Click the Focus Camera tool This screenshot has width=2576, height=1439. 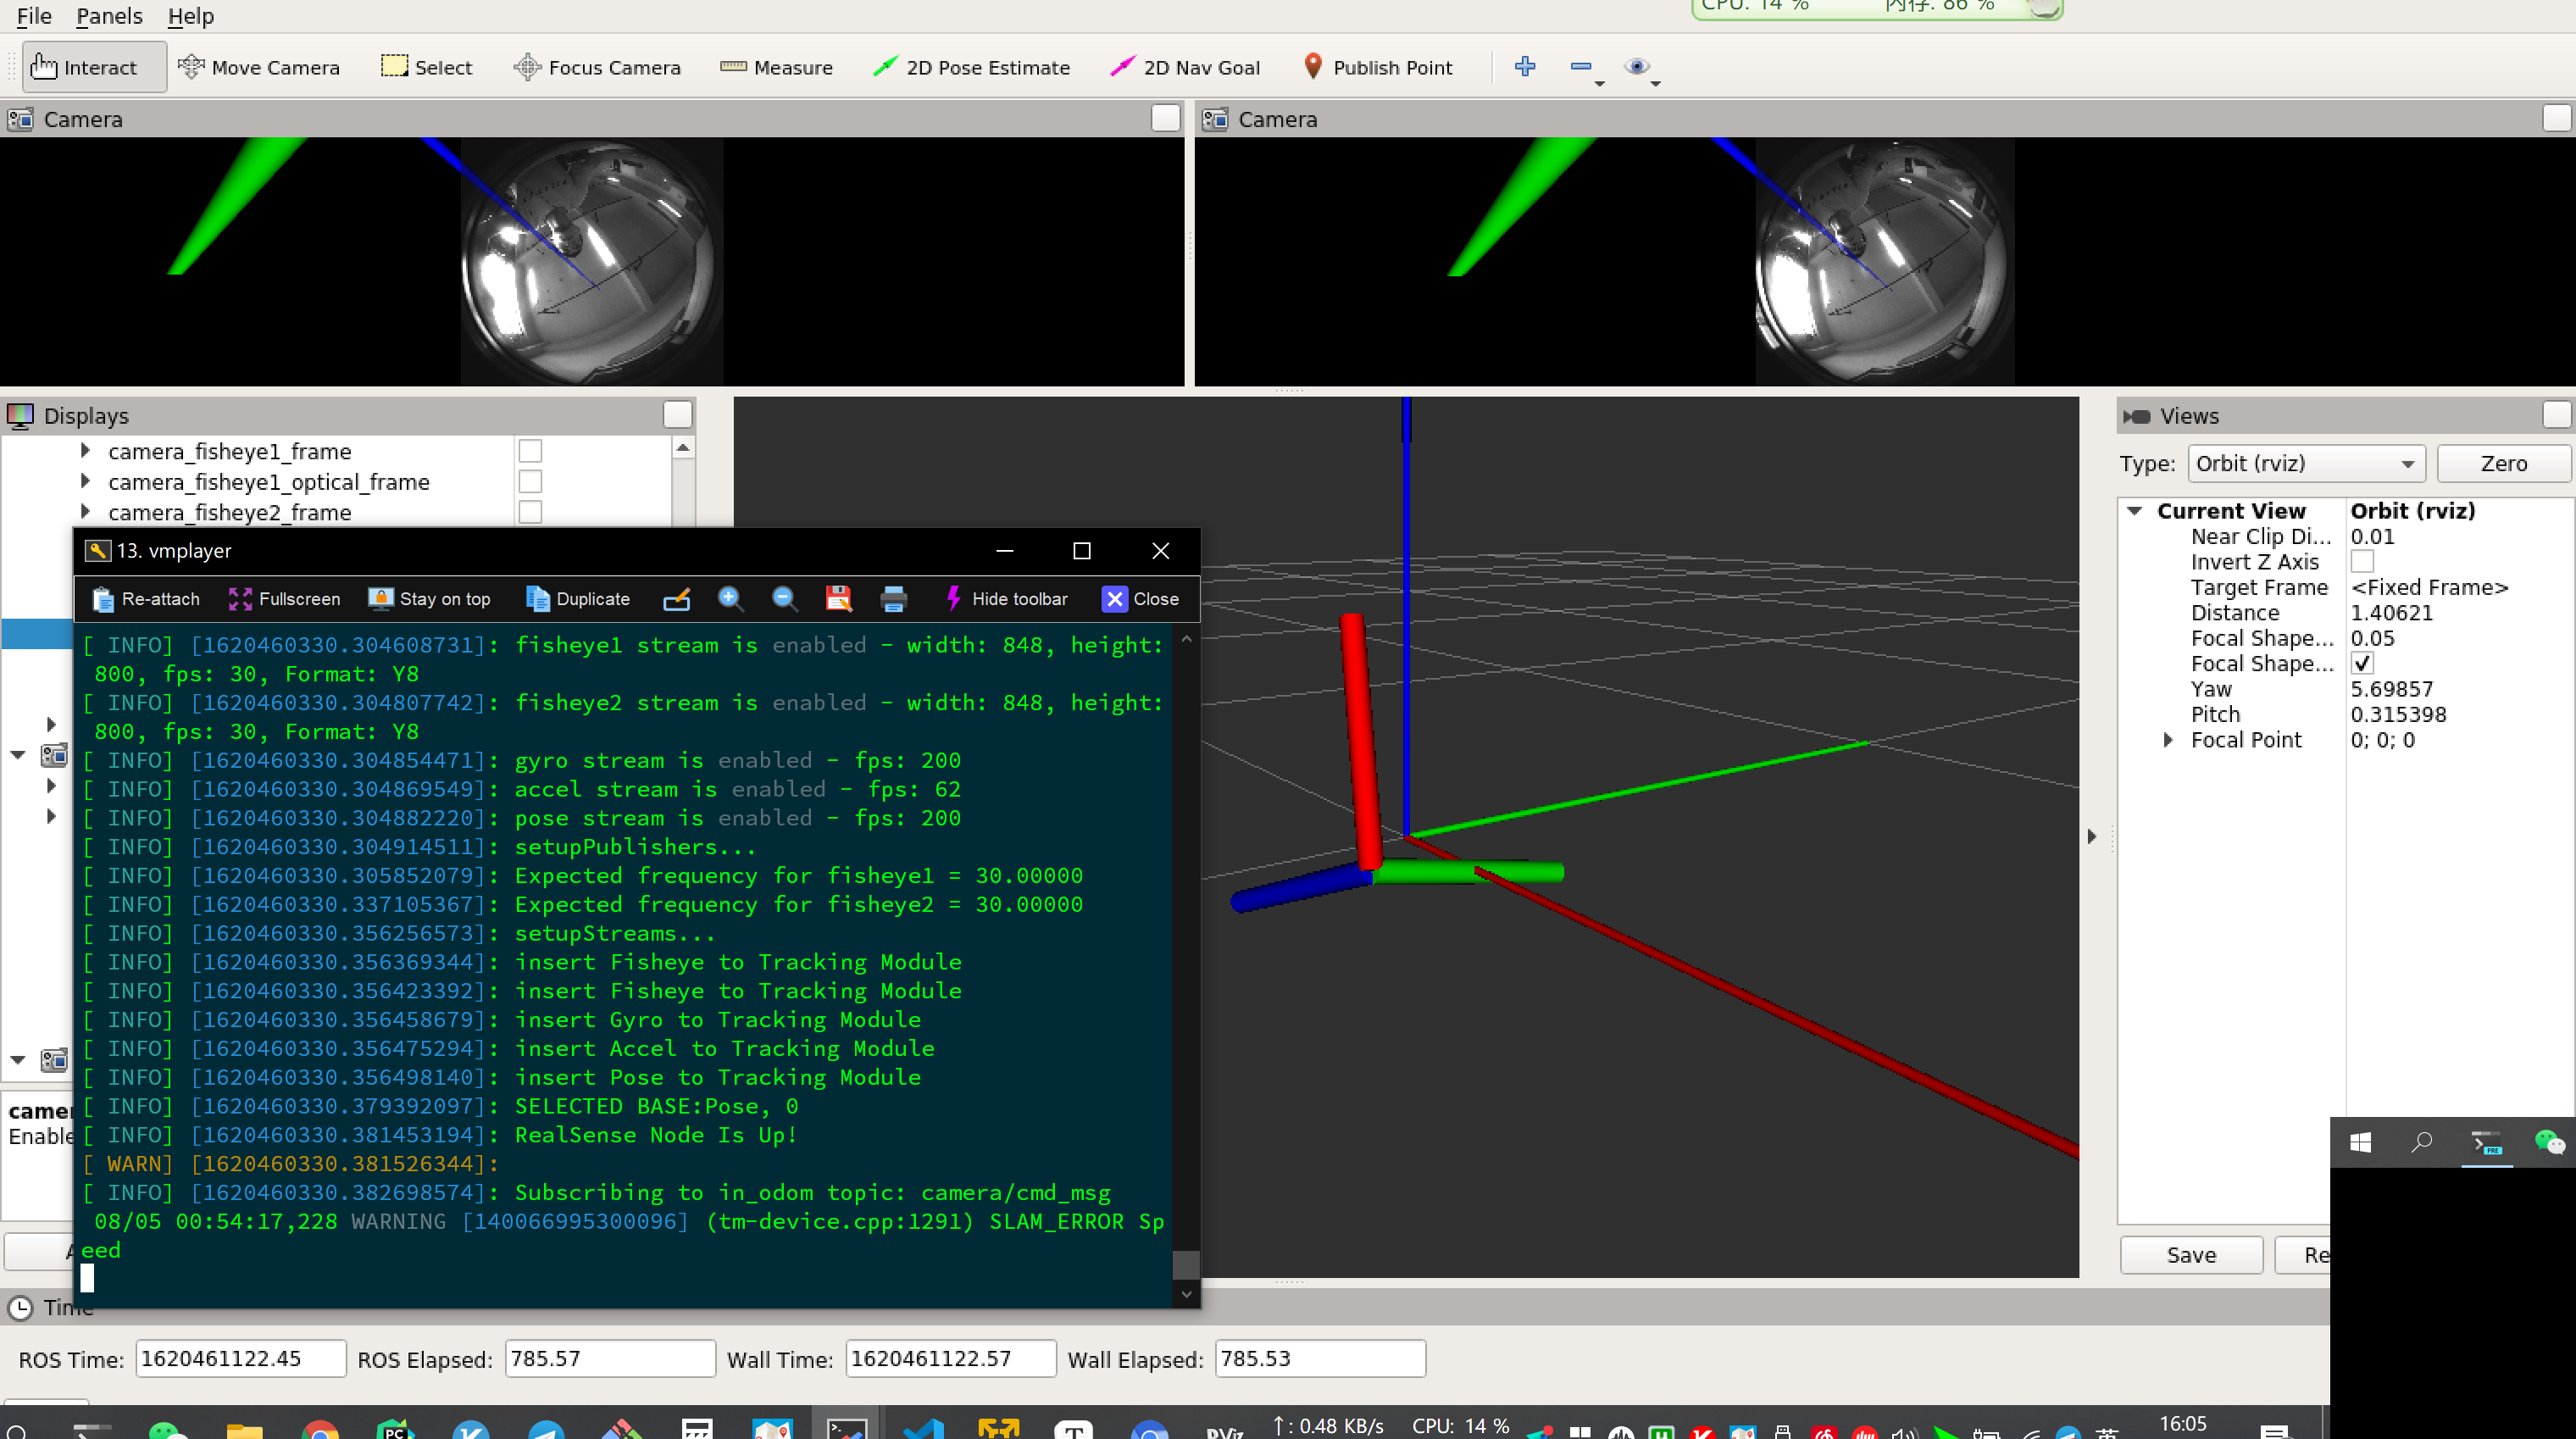click(597, 67)
